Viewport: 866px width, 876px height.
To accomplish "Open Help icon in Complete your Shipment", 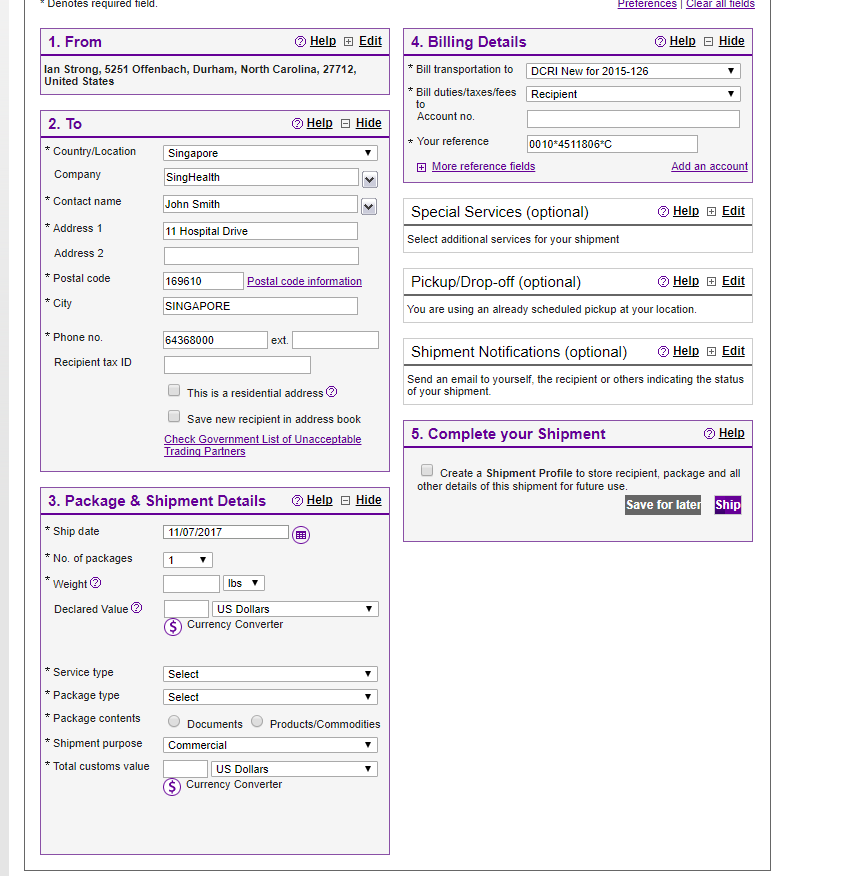I will 709,434.
